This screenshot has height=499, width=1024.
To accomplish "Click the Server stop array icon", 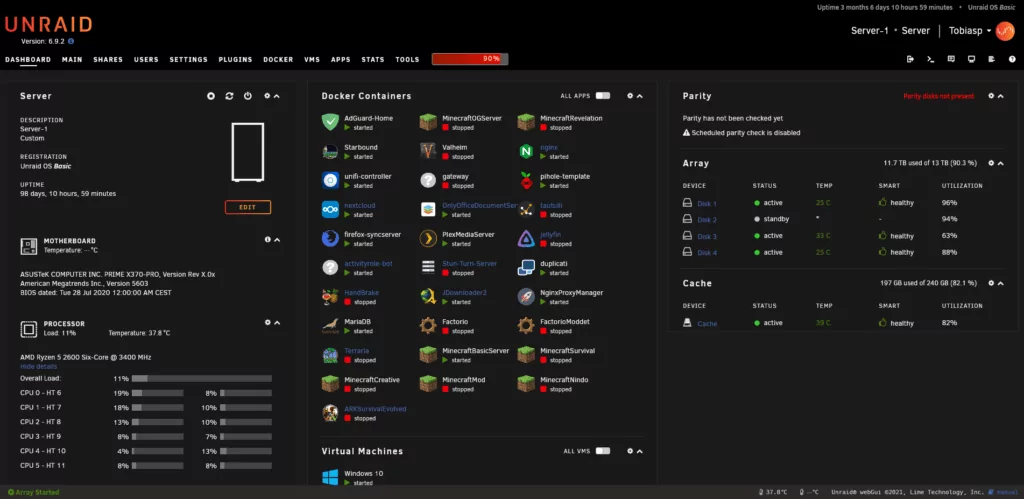I will [211, 96].
